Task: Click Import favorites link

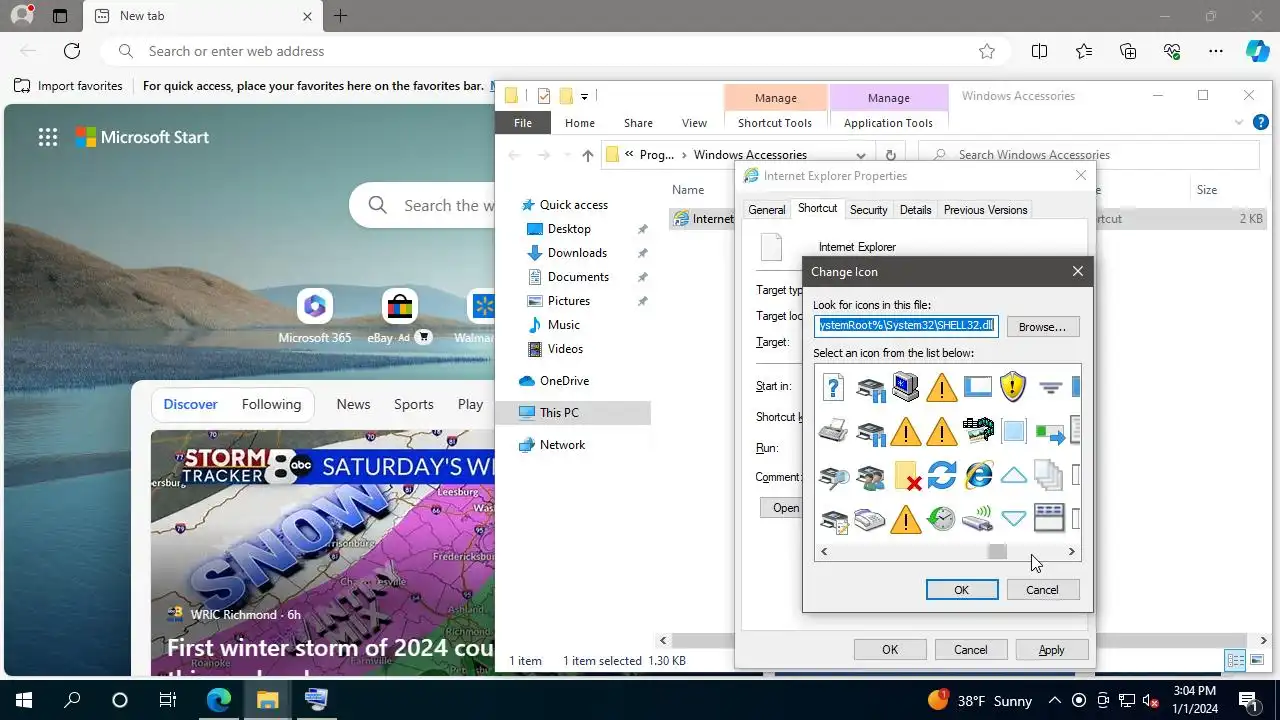Action: [68, 86]
